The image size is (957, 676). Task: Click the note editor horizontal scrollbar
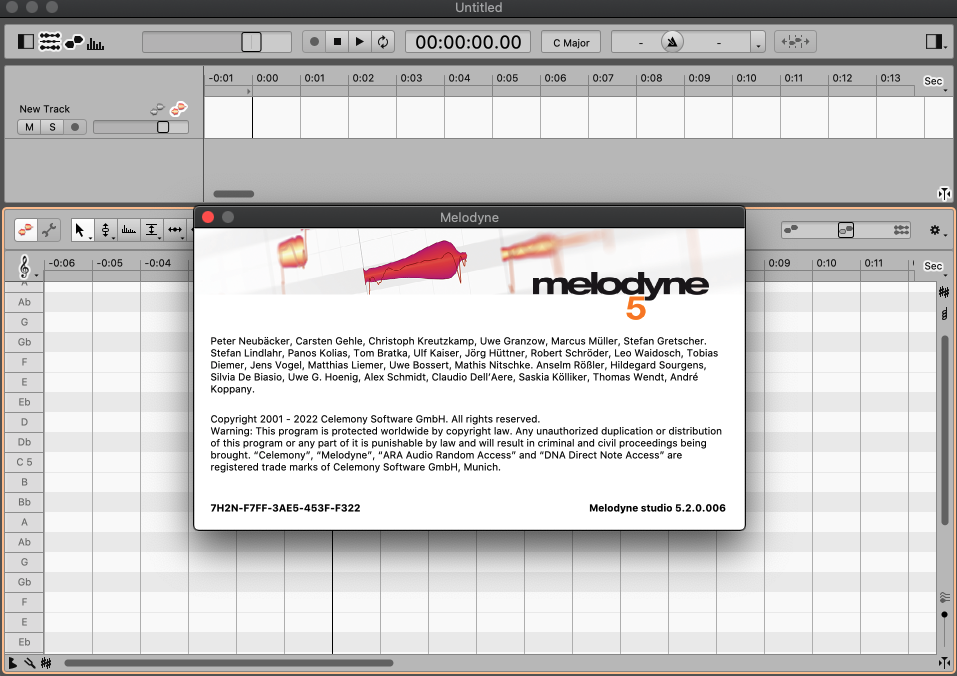(x=229, y=663)
